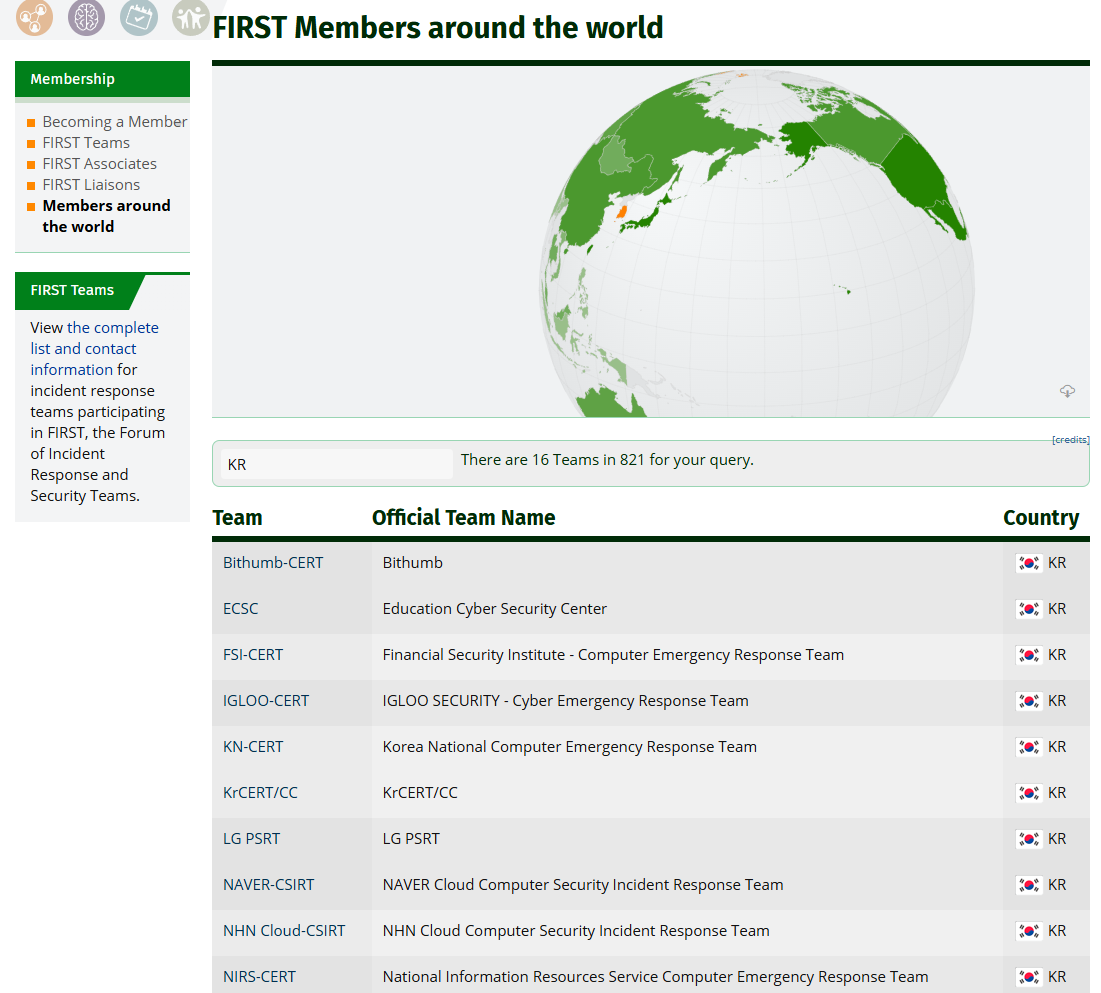
Task: Click the KR country code in the LG PSRT row
Action: 1057,839
